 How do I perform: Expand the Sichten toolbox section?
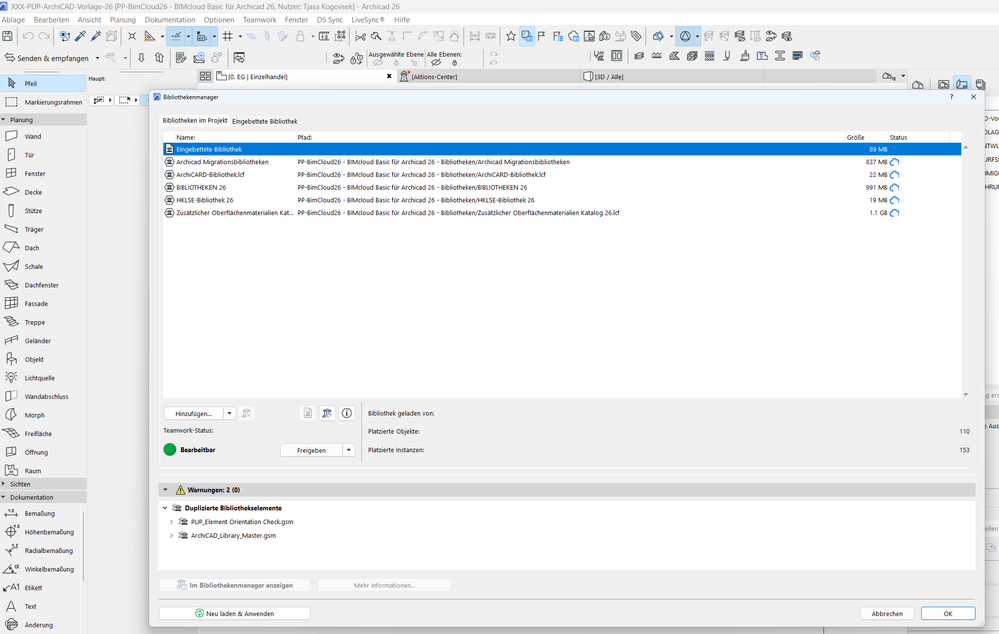pos(4,484)
